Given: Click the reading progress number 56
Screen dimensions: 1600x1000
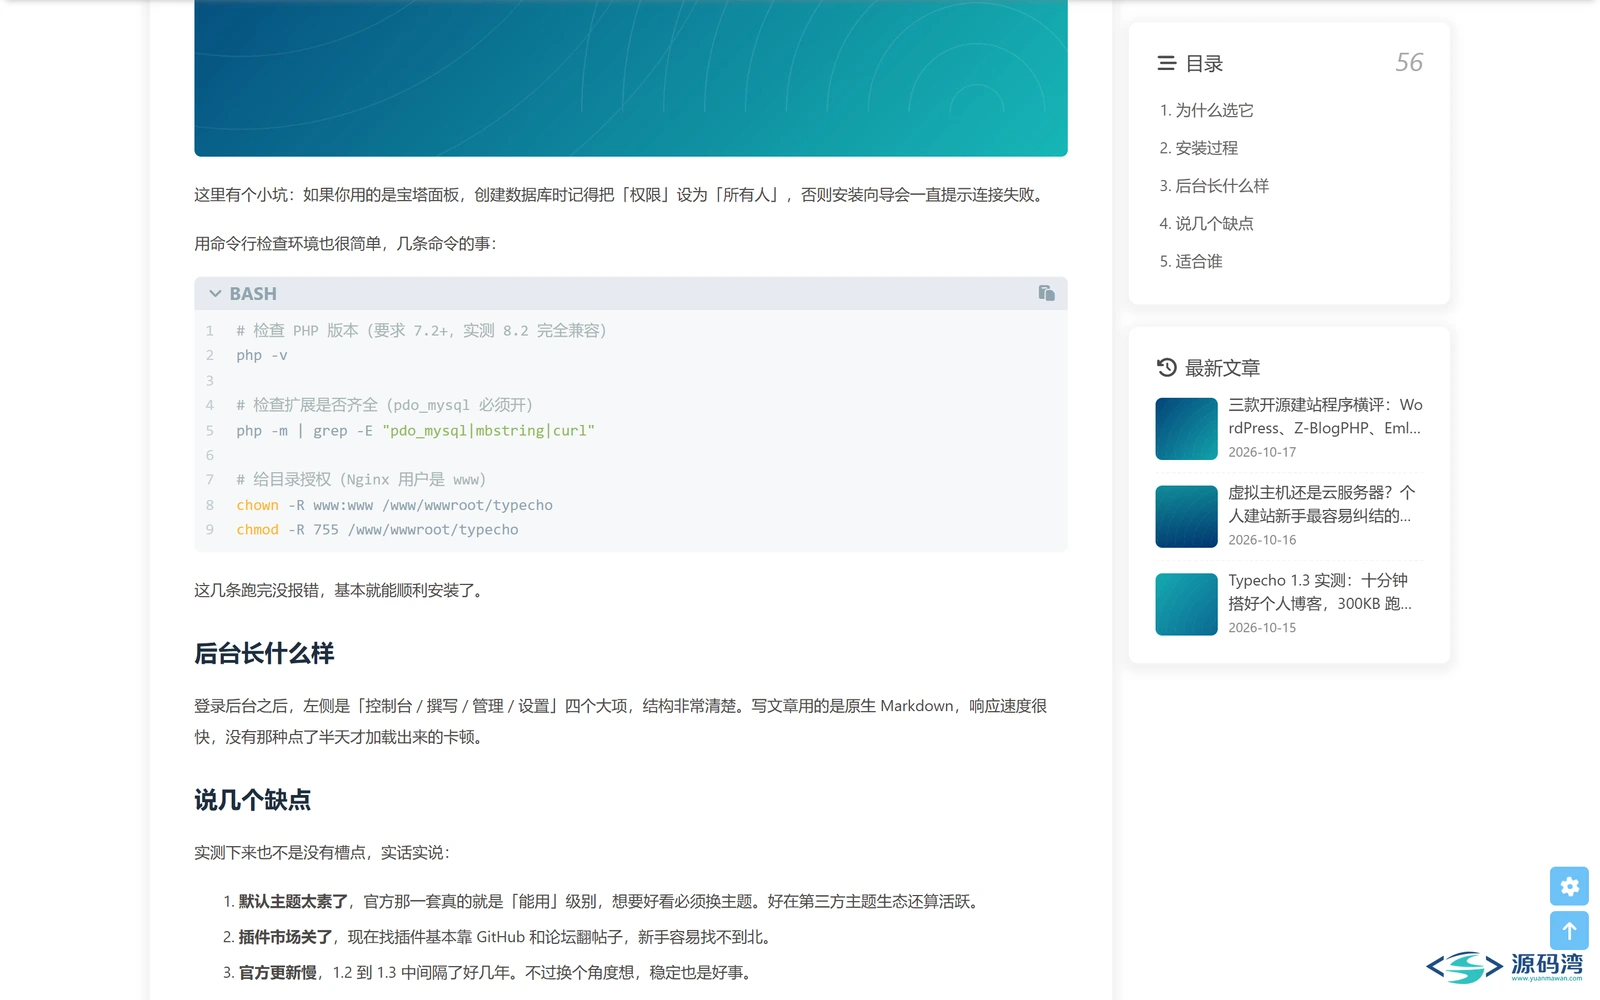Looking at the screenshot, I should point(1409,63).
